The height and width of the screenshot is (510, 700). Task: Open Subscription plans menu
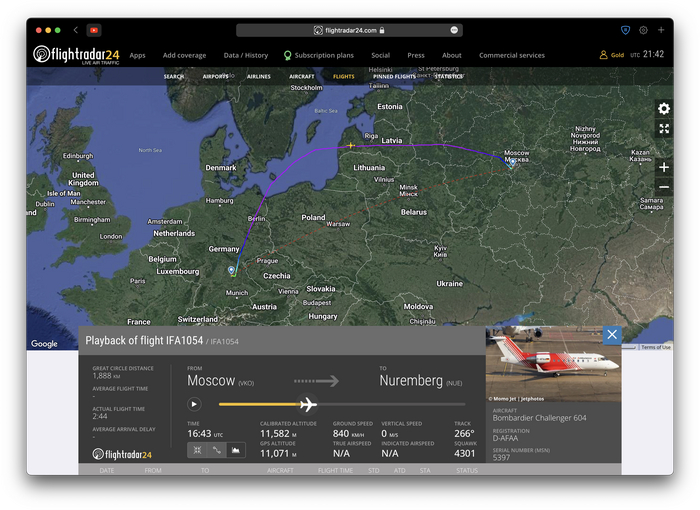tap(321, 56)
